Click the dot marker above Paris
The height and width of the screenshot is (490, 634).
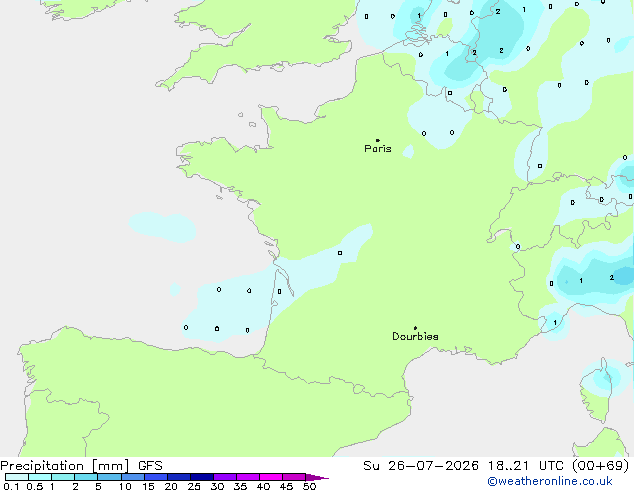[378, 140]
